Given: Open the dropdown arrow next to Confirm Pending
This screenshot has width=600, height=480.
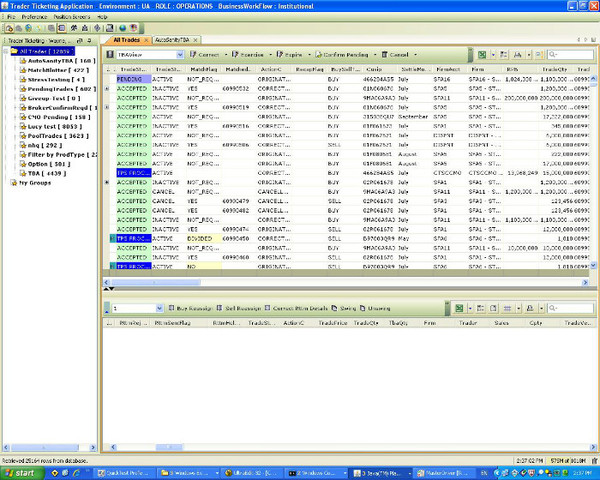Looking at the screenshot, I should (375, 55).
